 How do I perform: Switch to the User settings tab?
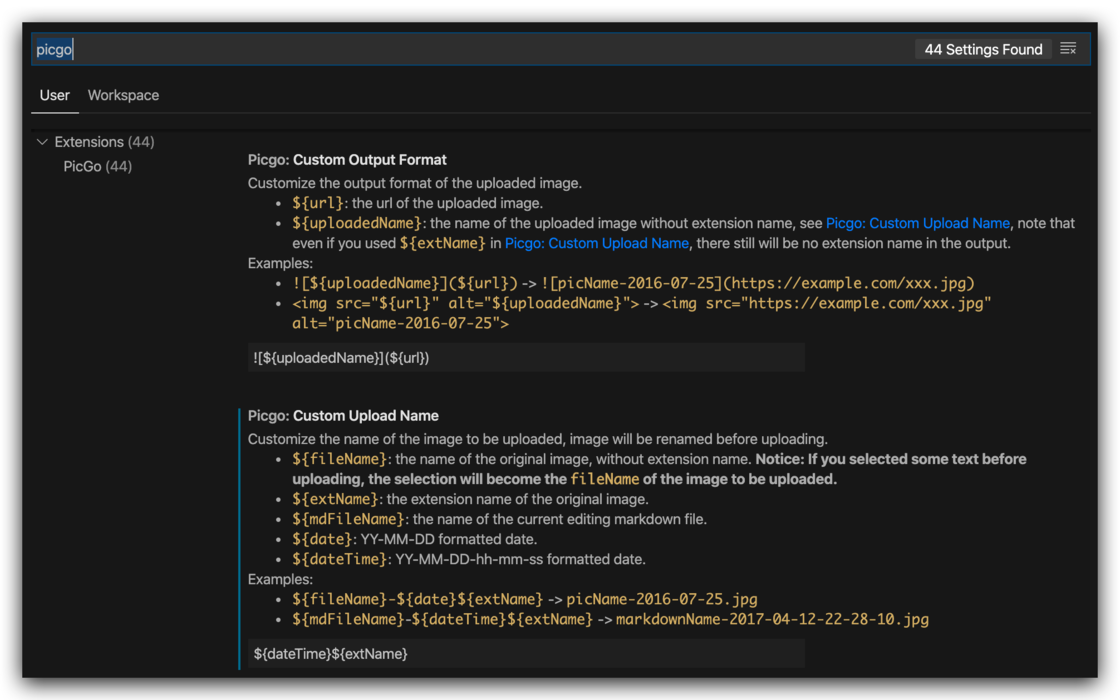coord(54,95)
